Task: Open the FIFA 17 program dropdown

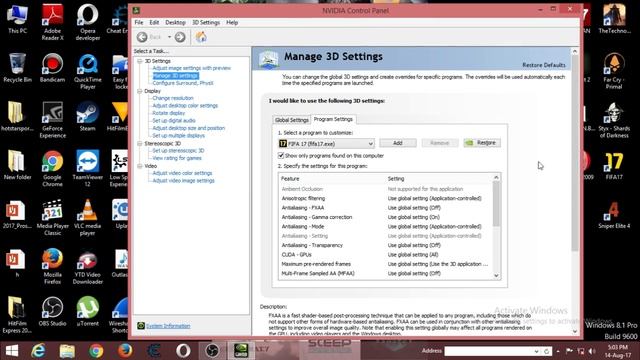Action: (x=326, y=144)
